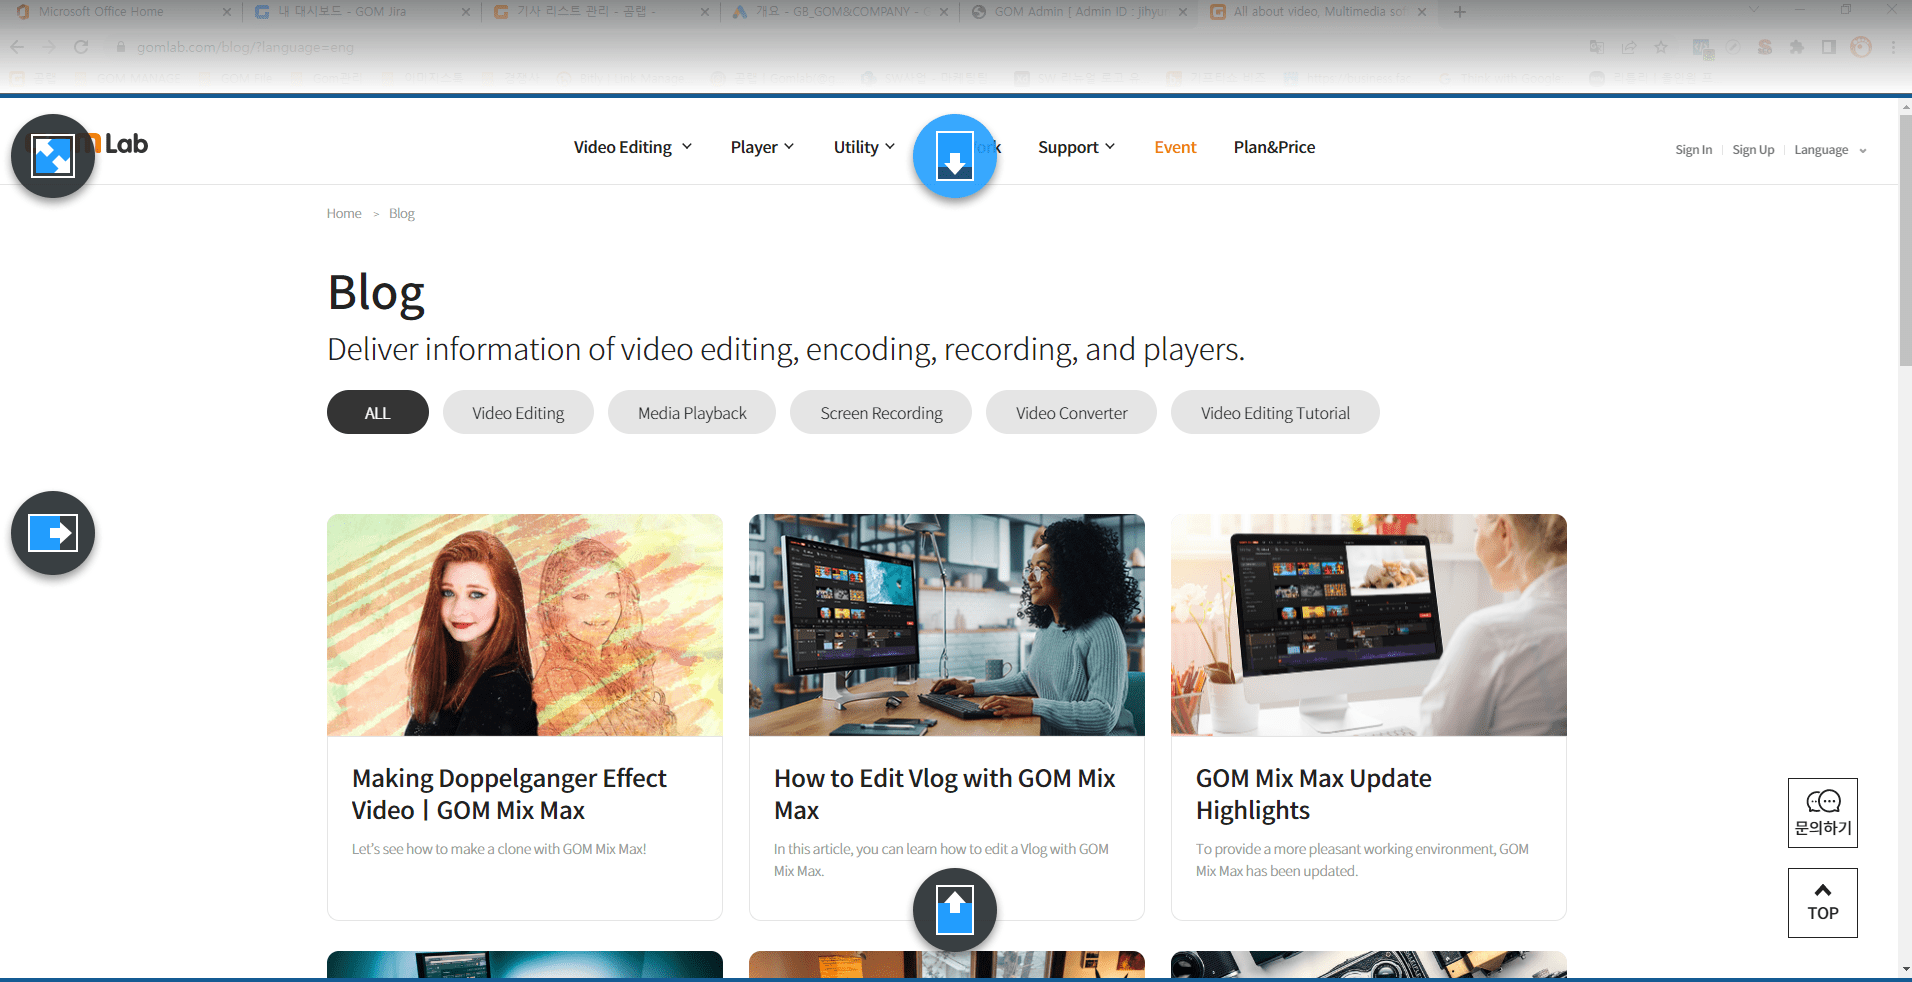
Task: Reload the gomlab.com page
Action: [81, 47]
